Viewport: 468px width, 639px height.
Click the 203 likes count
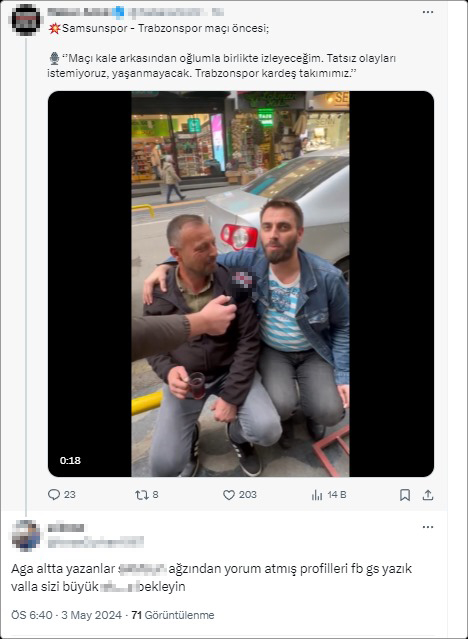pyautogui.click(x=248, y=495)
